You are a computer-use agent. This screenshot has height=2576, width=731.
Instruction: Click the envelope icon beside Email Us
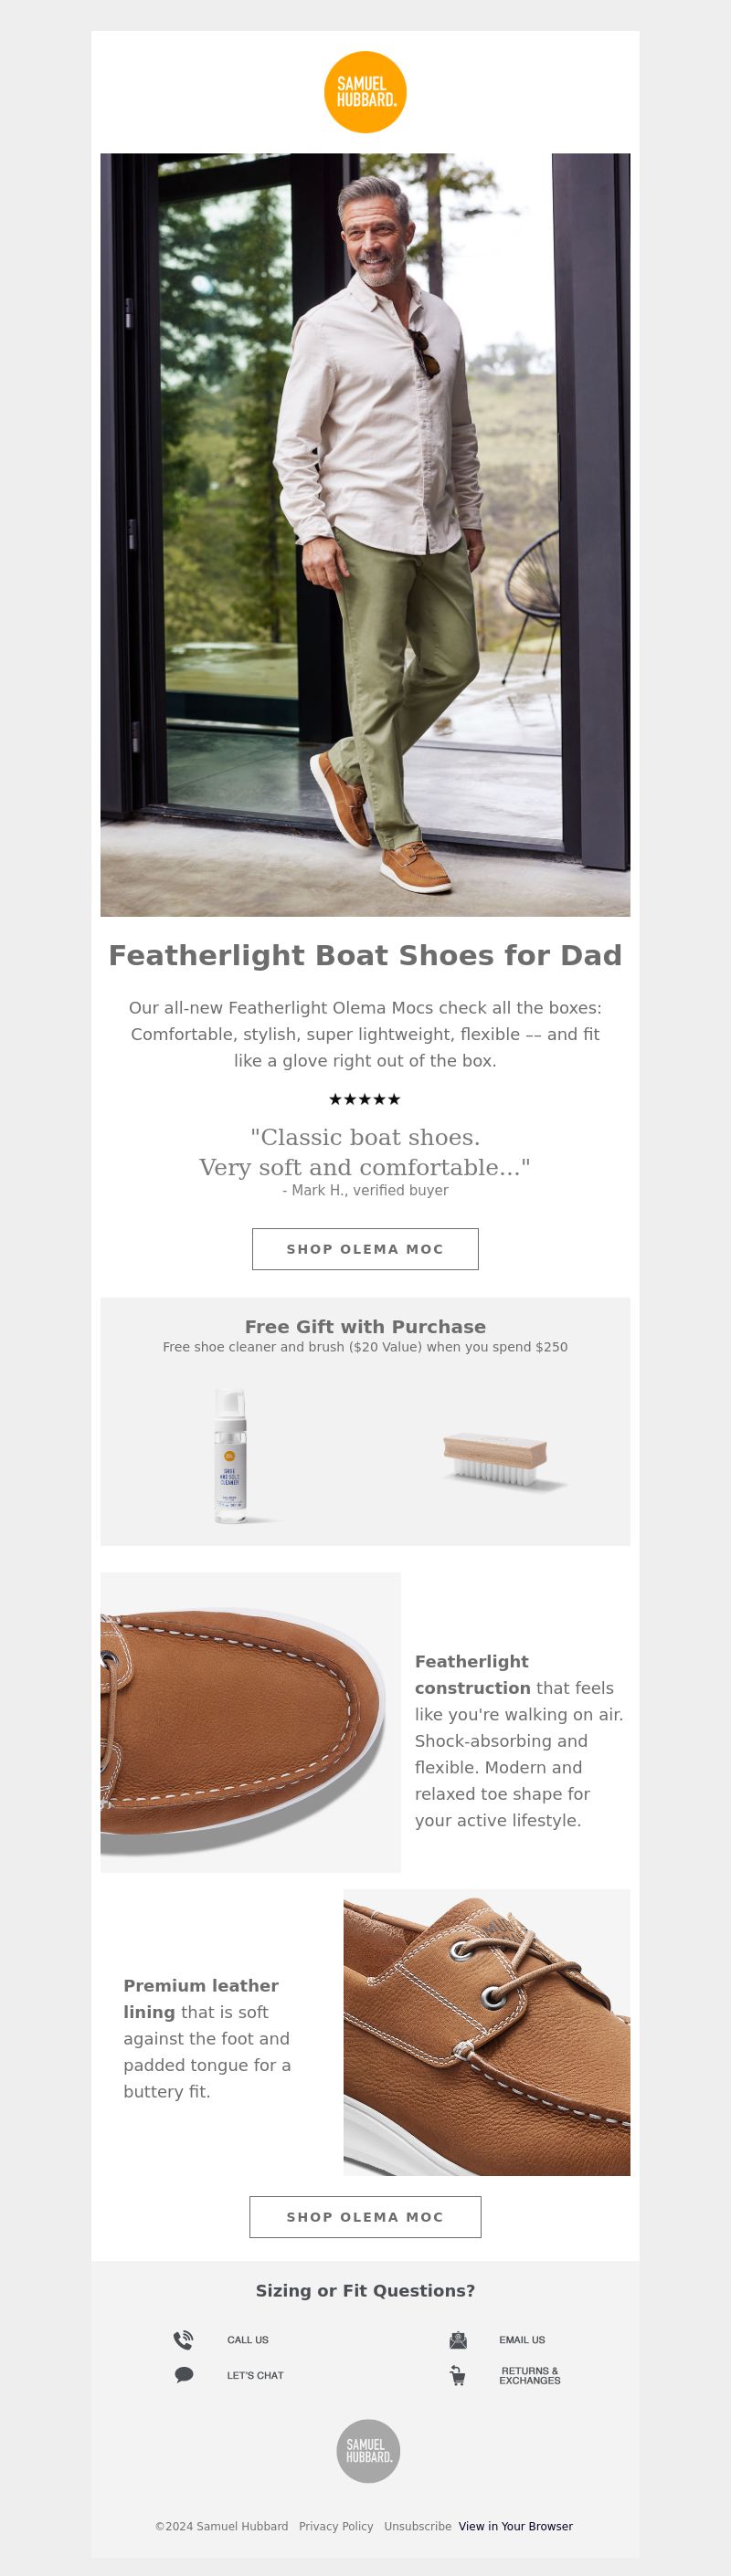[458, 2340]
